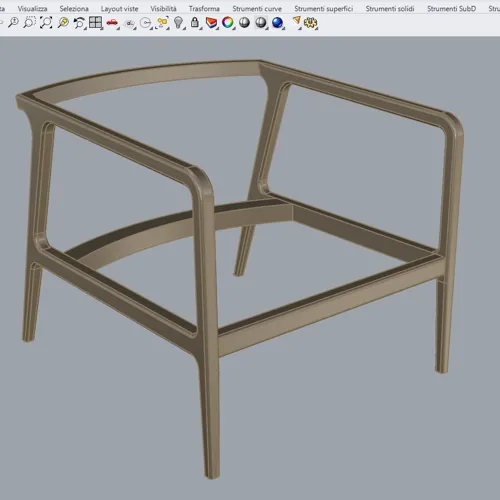Open the Strumenti solidi tab
This screenshot has height=500, width=500.
[390, 9]
